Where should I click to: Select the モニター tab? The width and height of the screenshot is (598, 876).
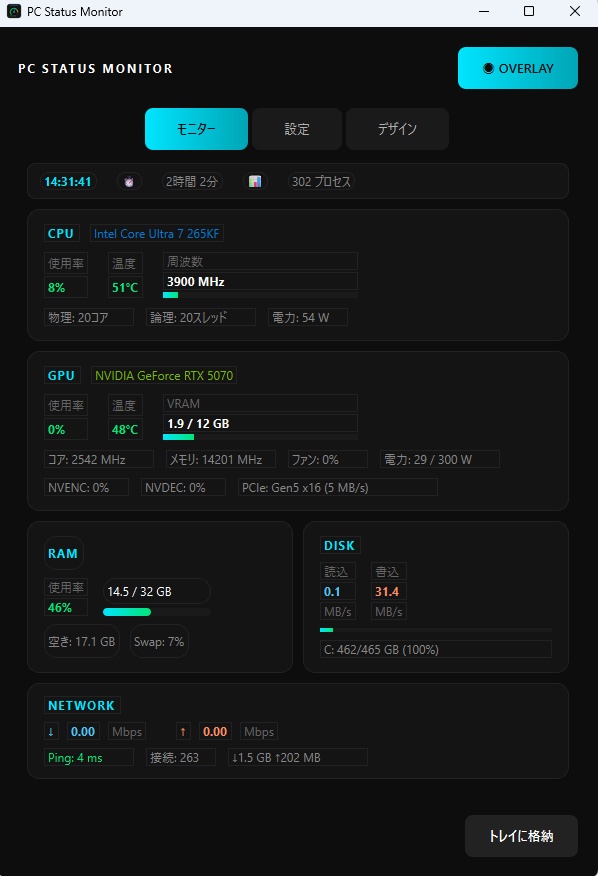[195, 128]
